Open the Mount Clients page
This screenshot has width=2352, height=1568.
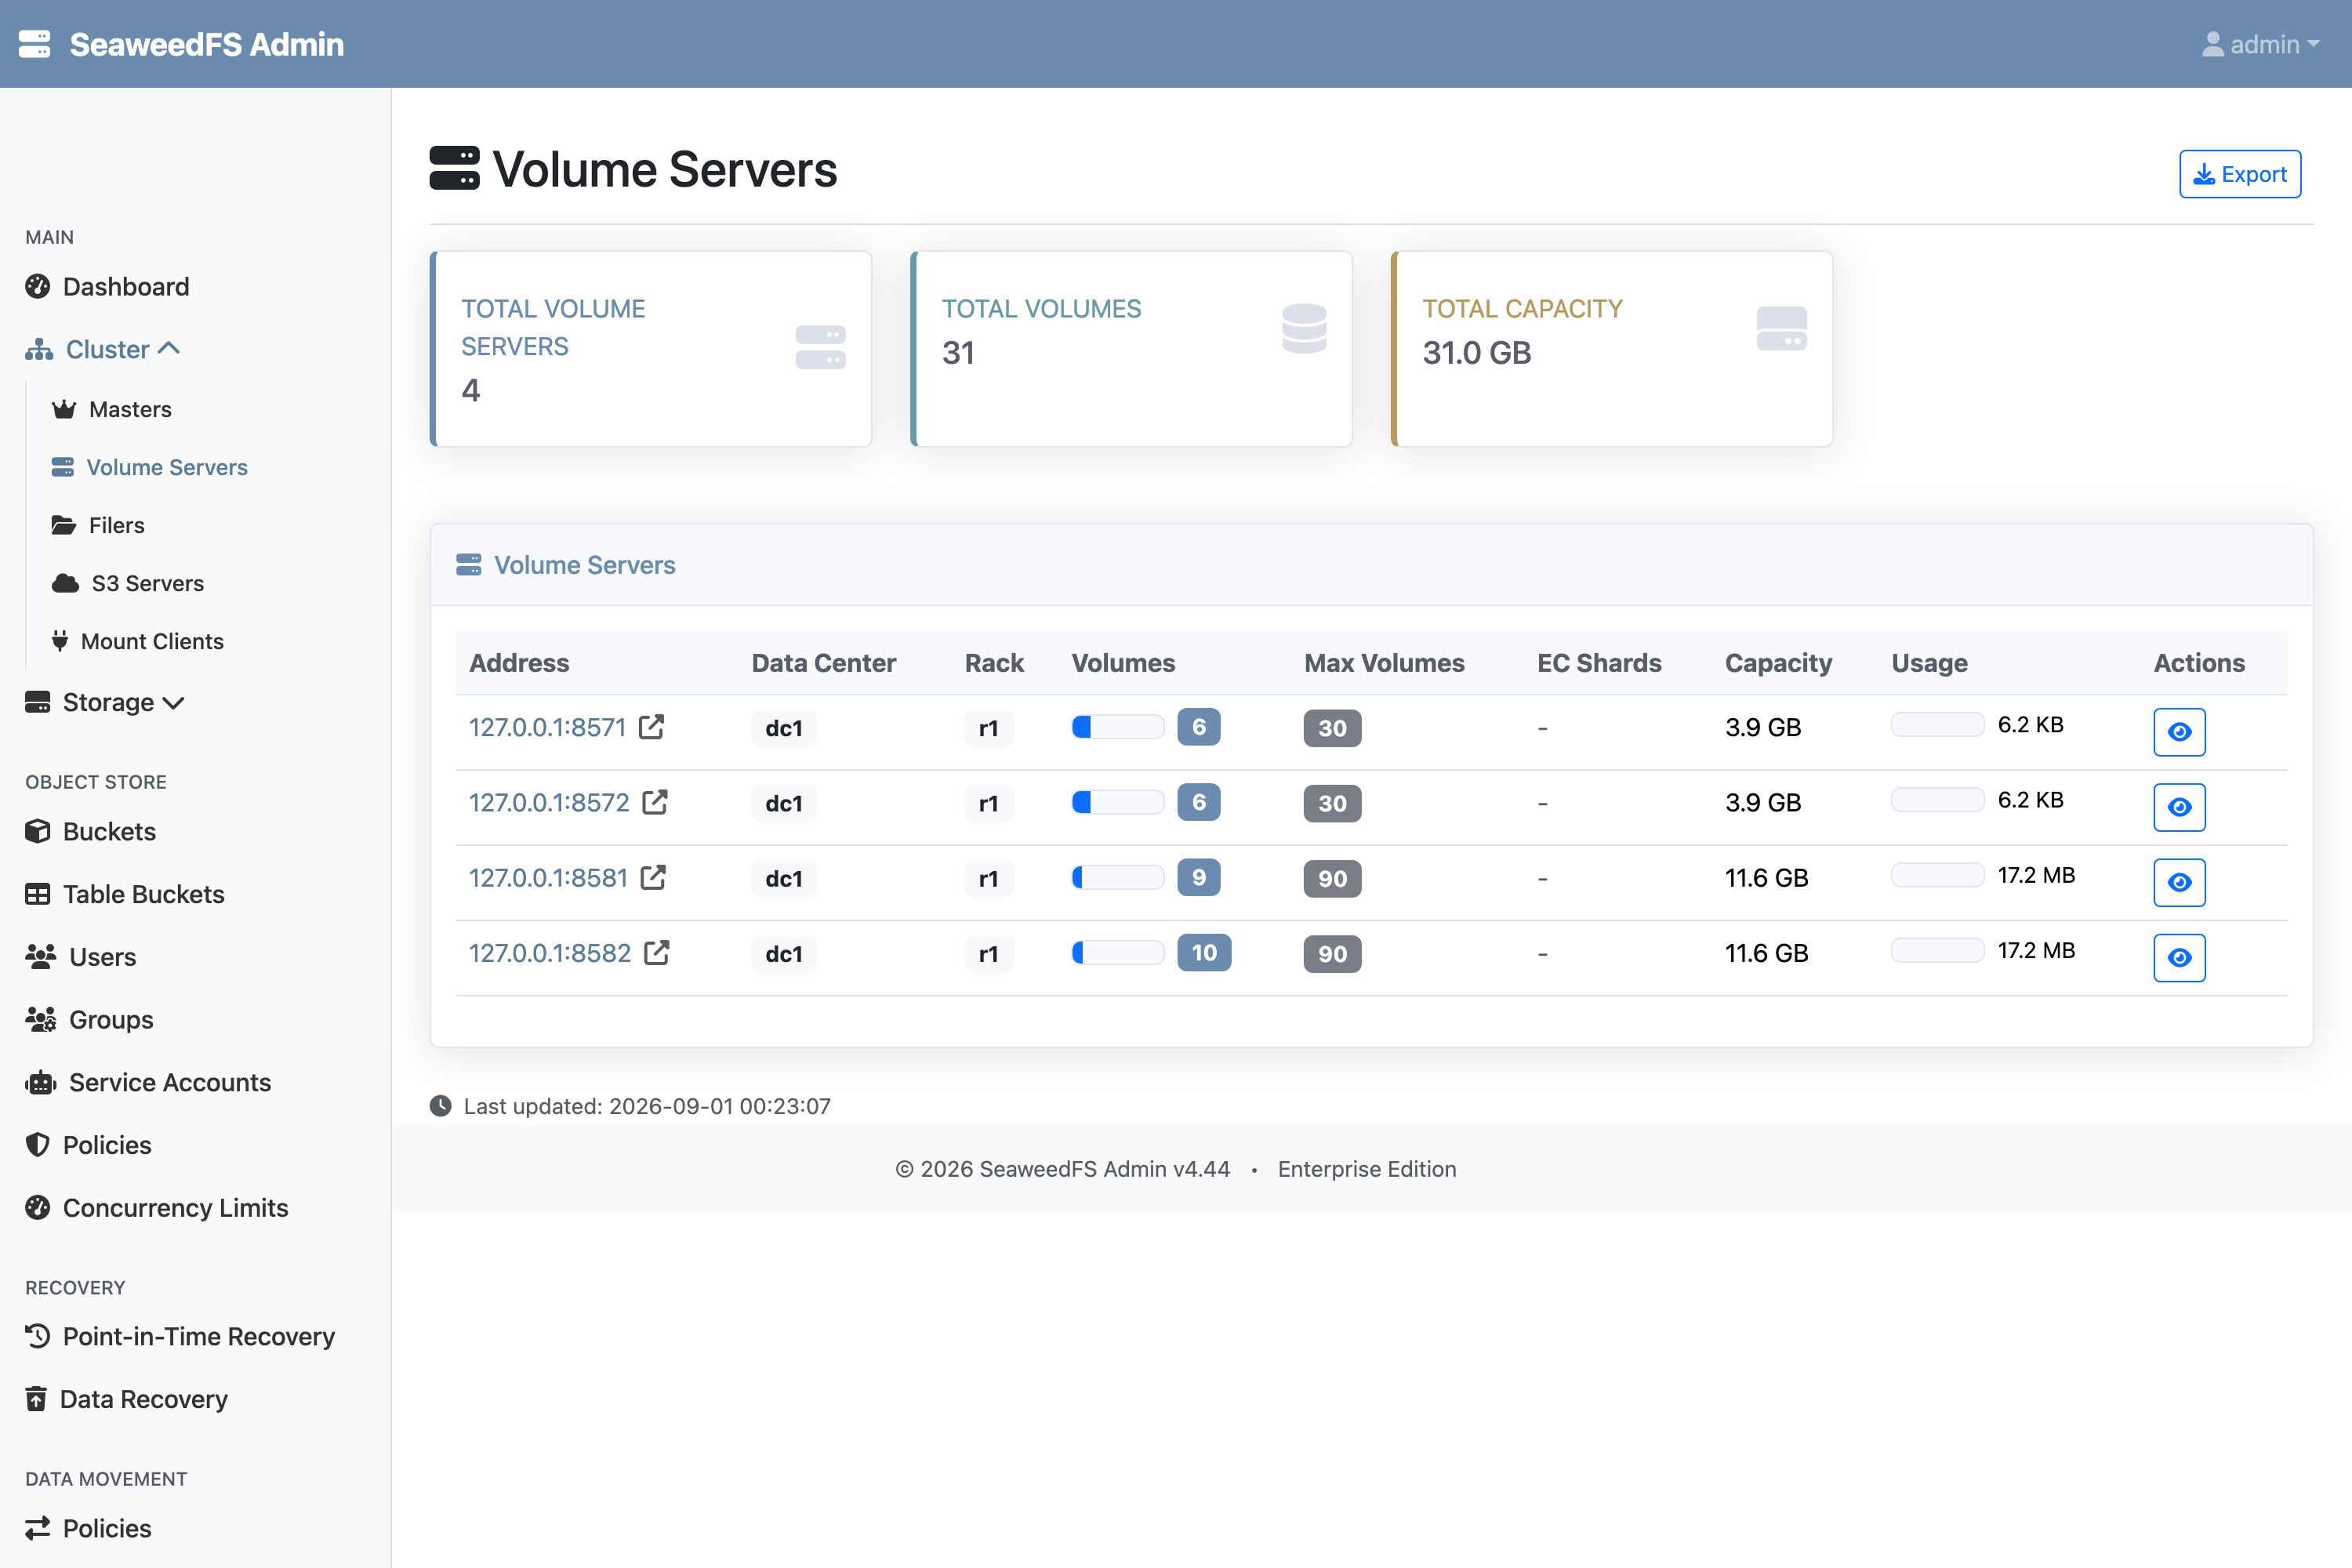tap(152, 641)
